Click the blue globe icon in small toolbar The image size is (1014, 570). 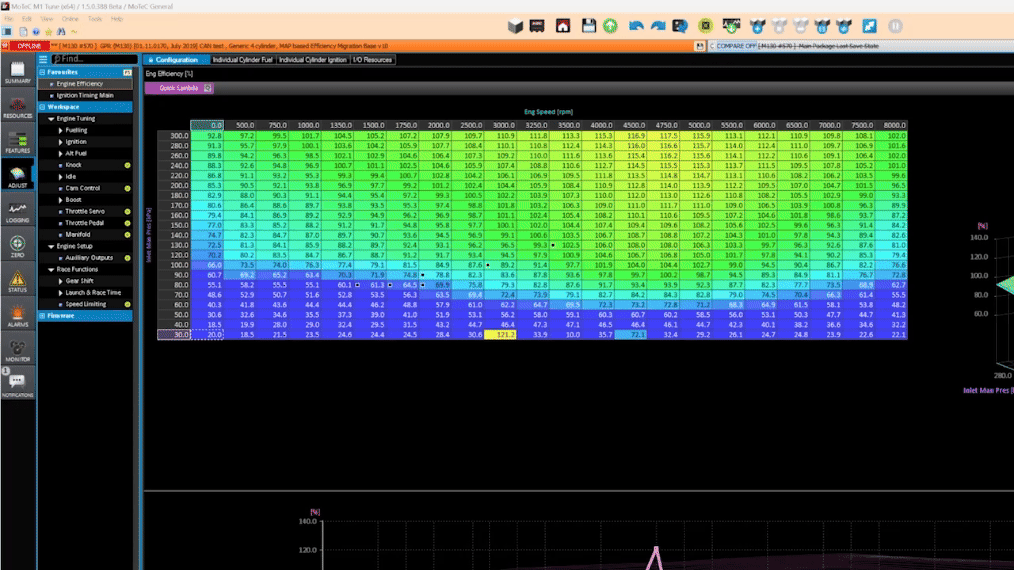point(36,31)
